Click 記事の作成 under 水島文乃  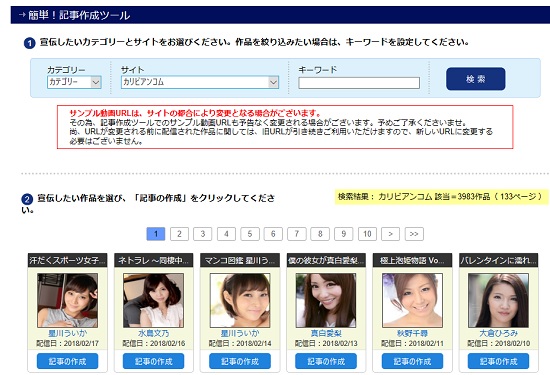point(153,361)
